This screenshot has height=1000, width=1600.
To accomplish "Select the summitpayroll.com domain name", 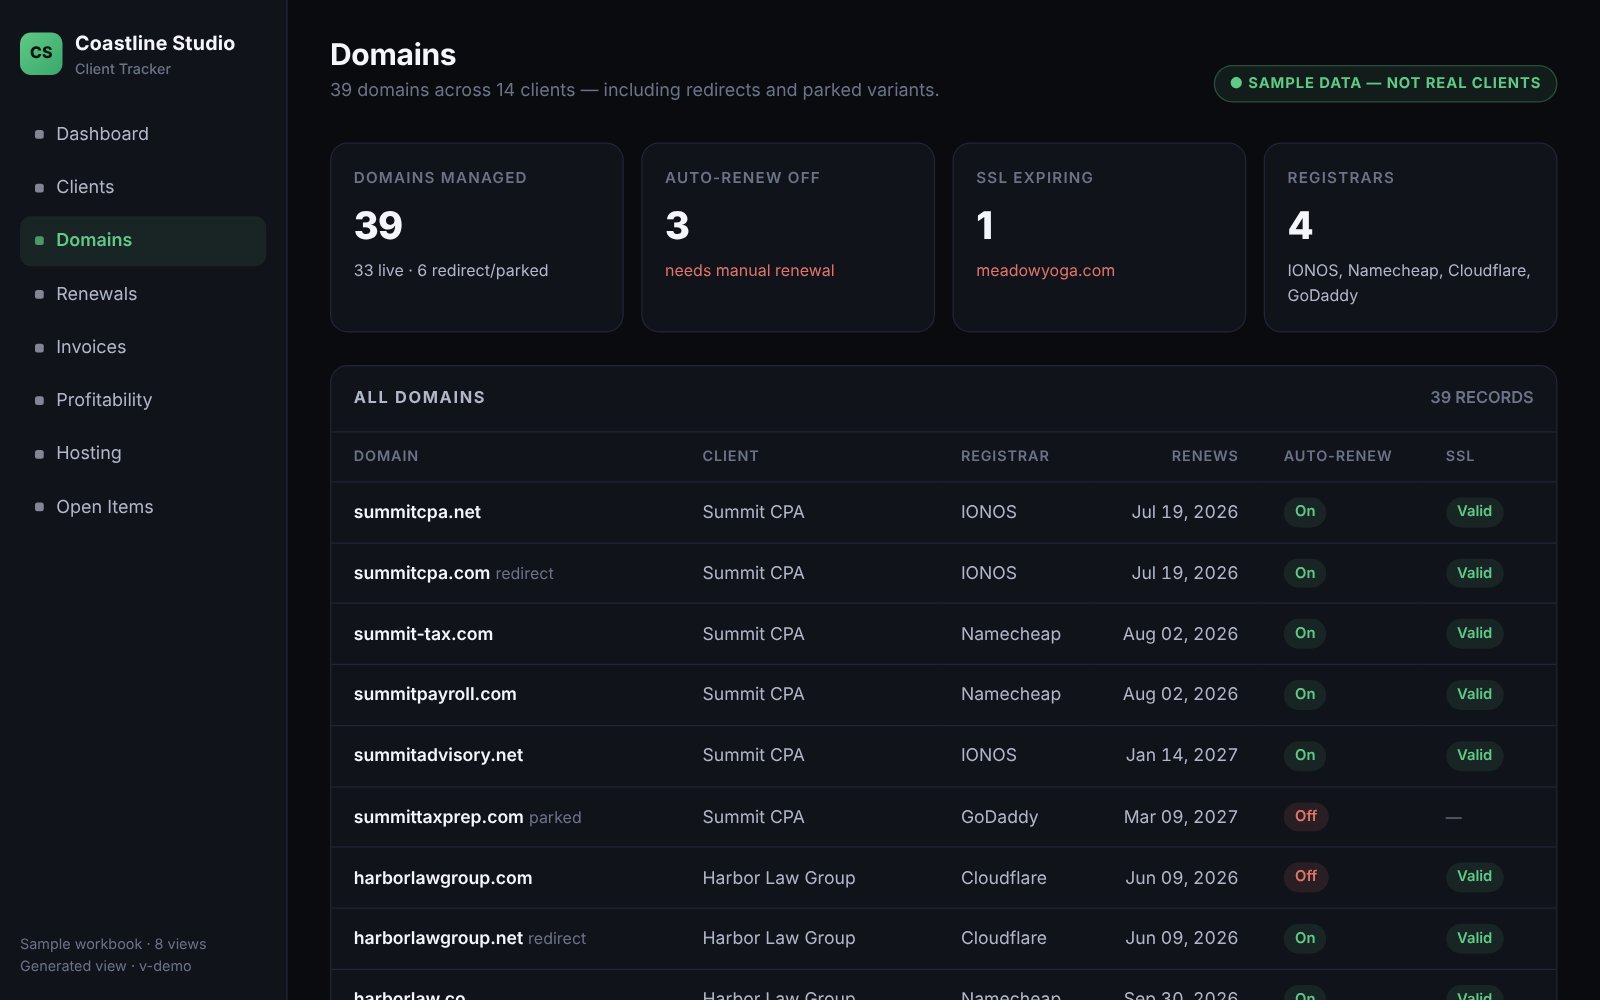I will tap(435, 694).
